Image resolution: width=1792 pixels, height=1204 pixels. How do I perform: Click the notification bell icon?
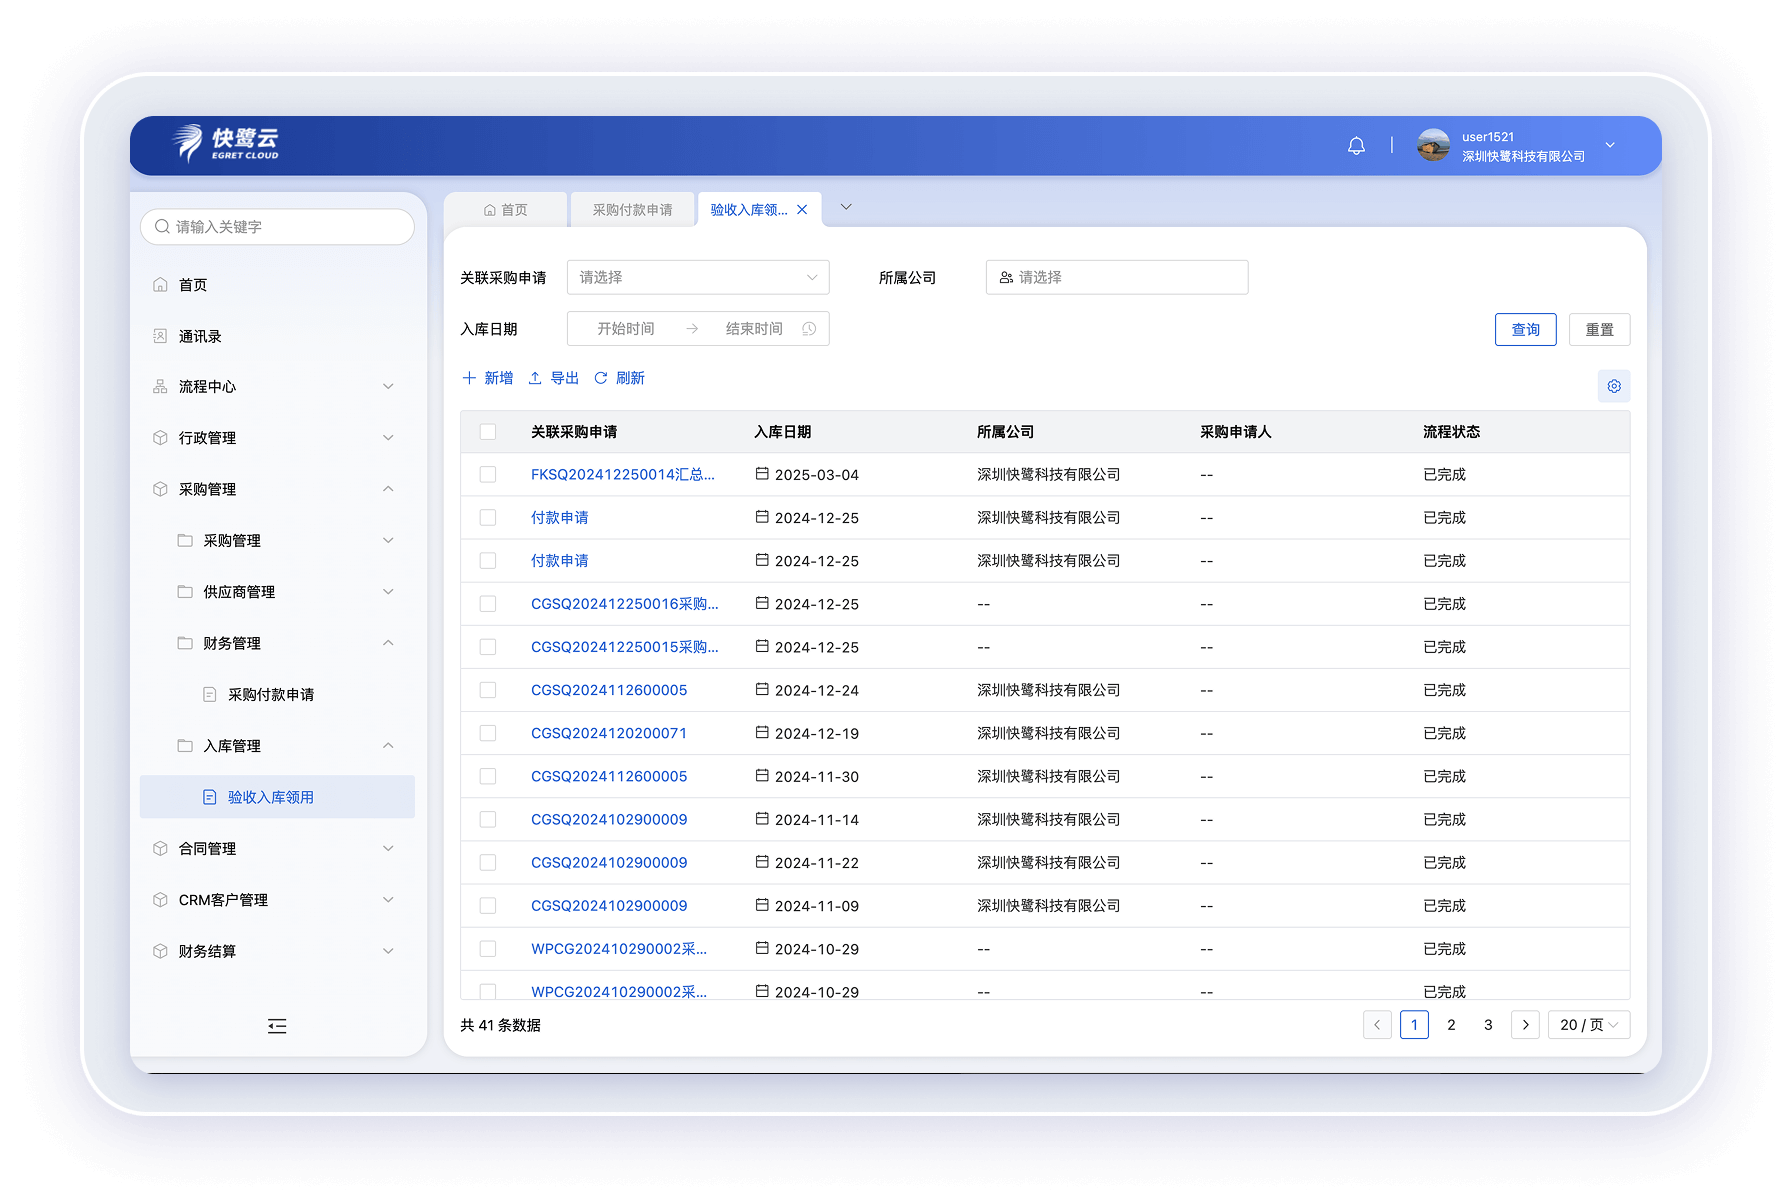1356,146
